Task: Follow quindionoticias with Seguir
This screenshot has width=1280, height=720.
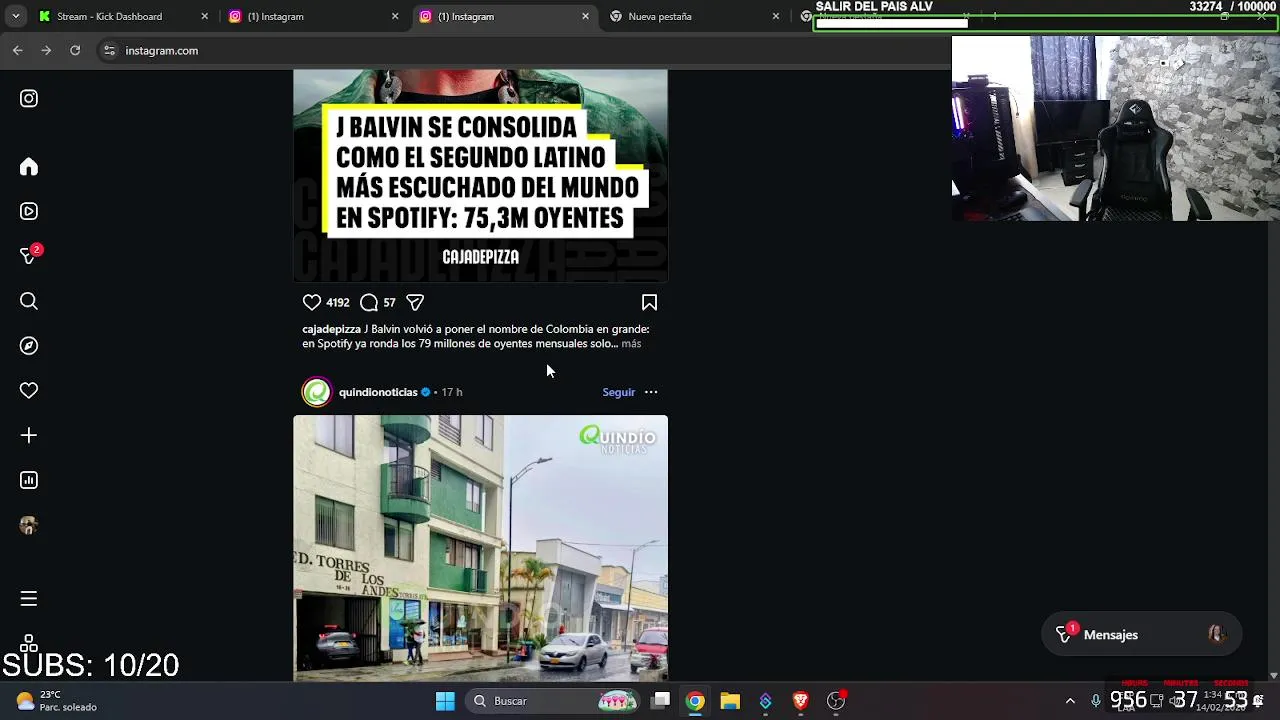Action: [618, 392]
